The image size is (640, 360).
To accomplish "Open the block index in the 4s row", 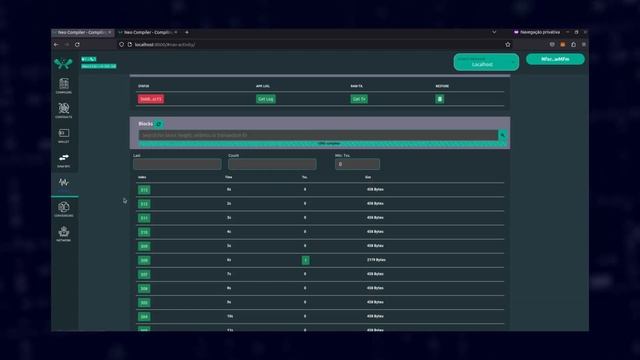I will click(x=144, y=232).
